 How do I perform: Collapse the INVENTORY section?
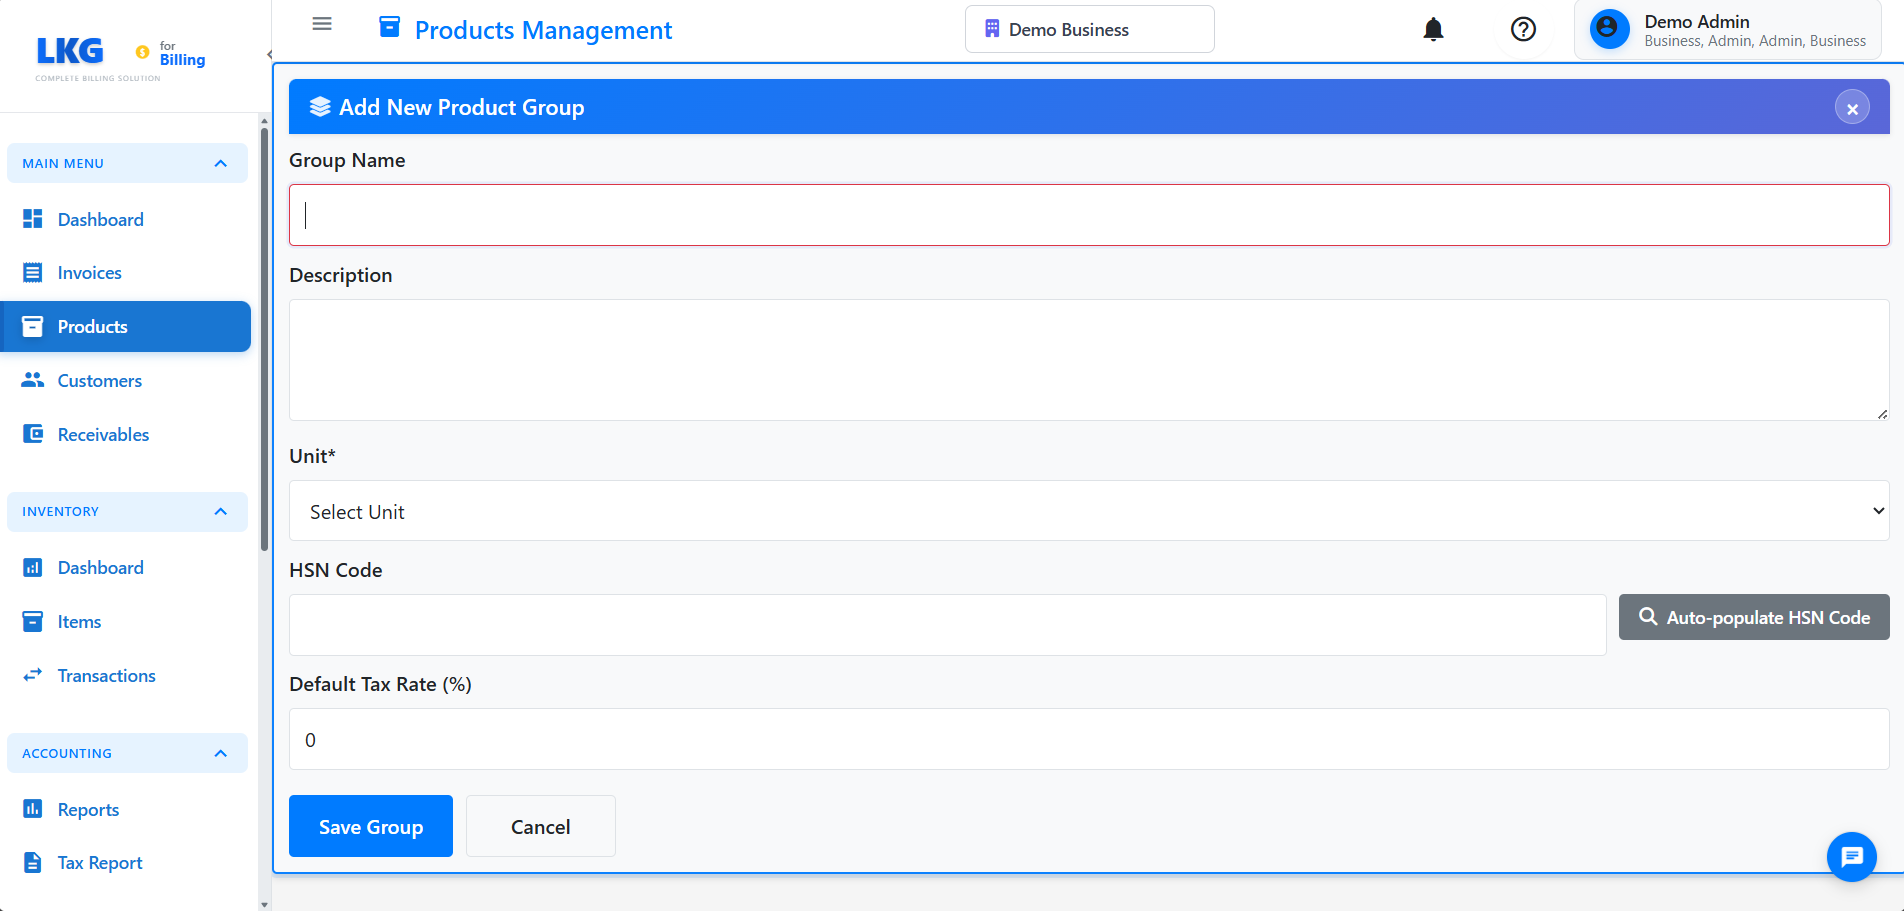(x=220, y=511)
